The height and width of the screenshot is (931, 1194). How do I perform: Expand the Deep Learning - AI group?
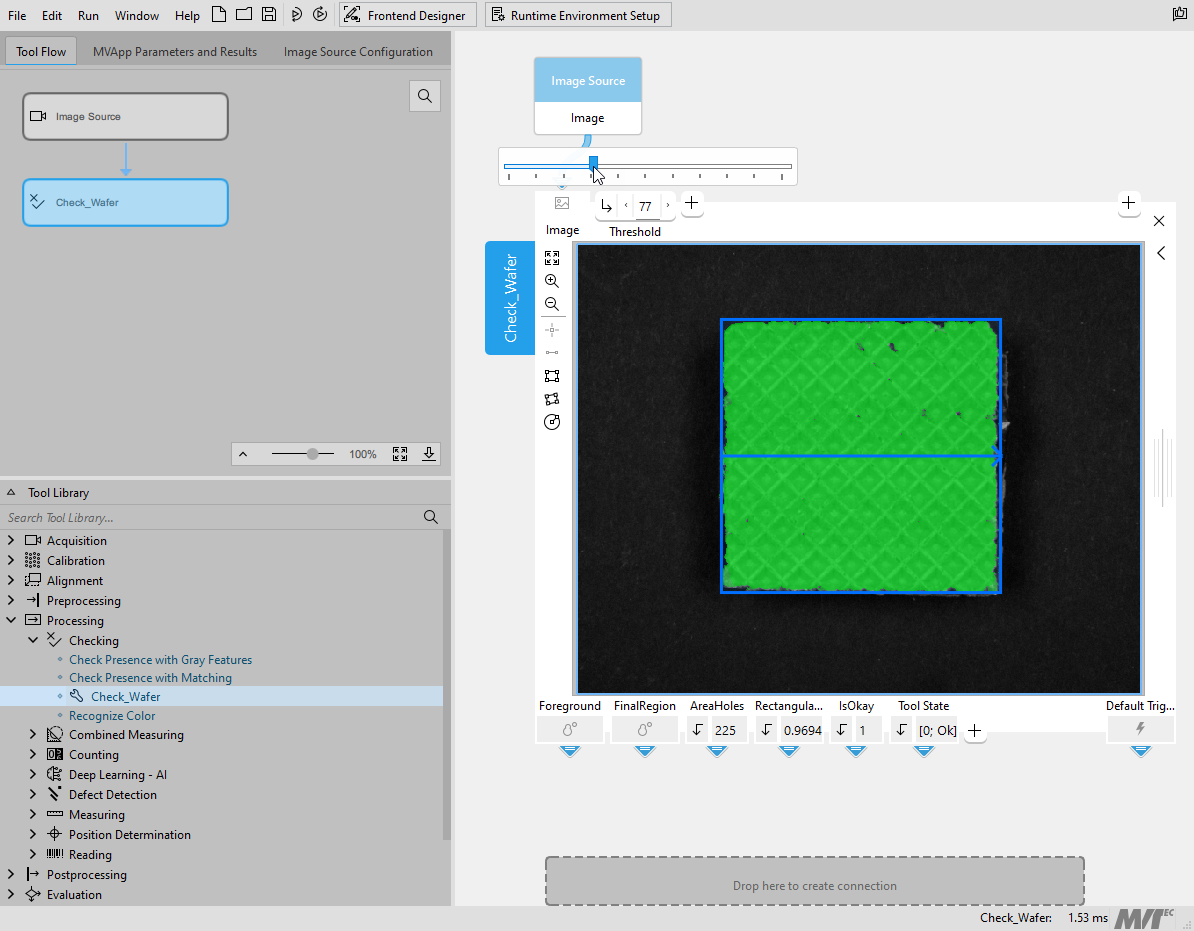[x=33, y=775]
